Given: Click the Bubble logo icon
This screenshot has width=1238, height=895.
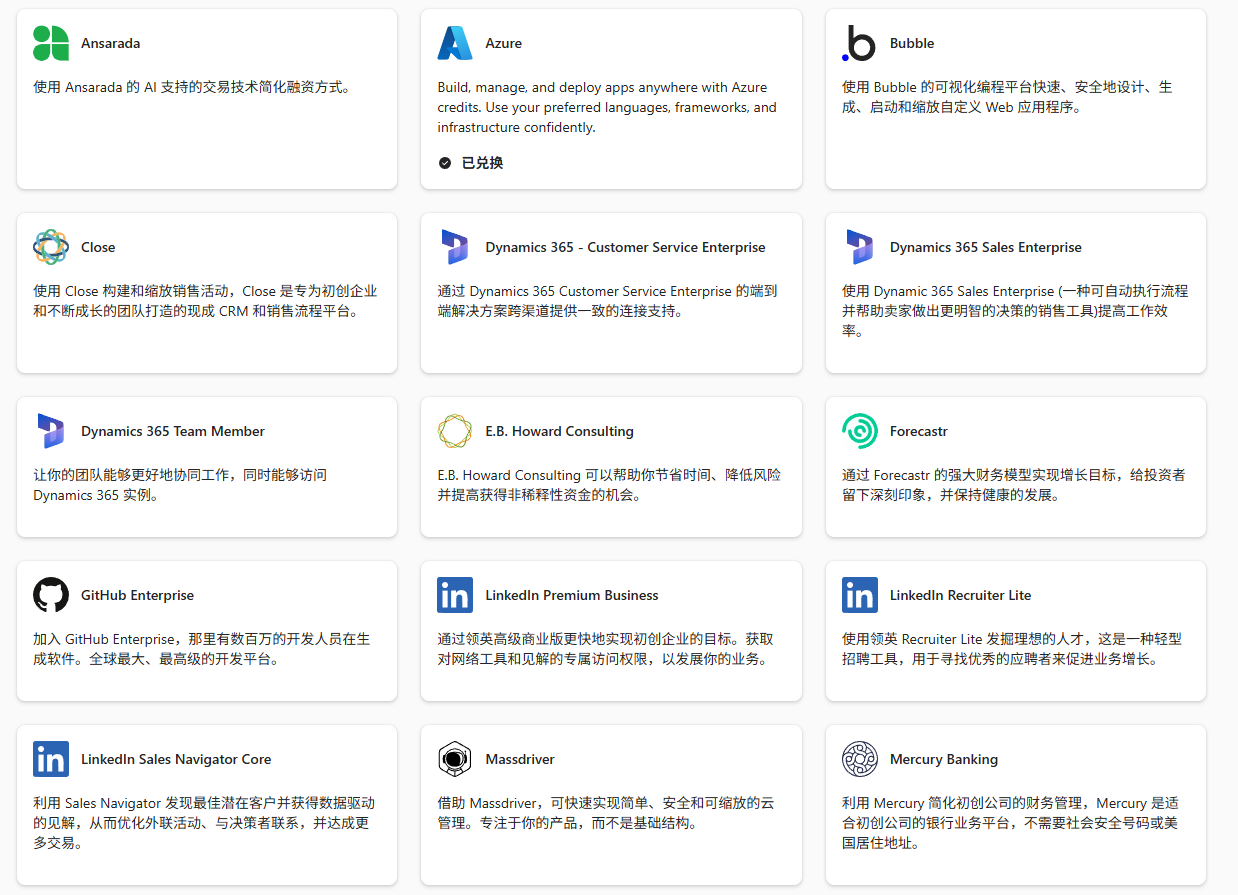Looking at the screenshot, I should click(859, 43).
